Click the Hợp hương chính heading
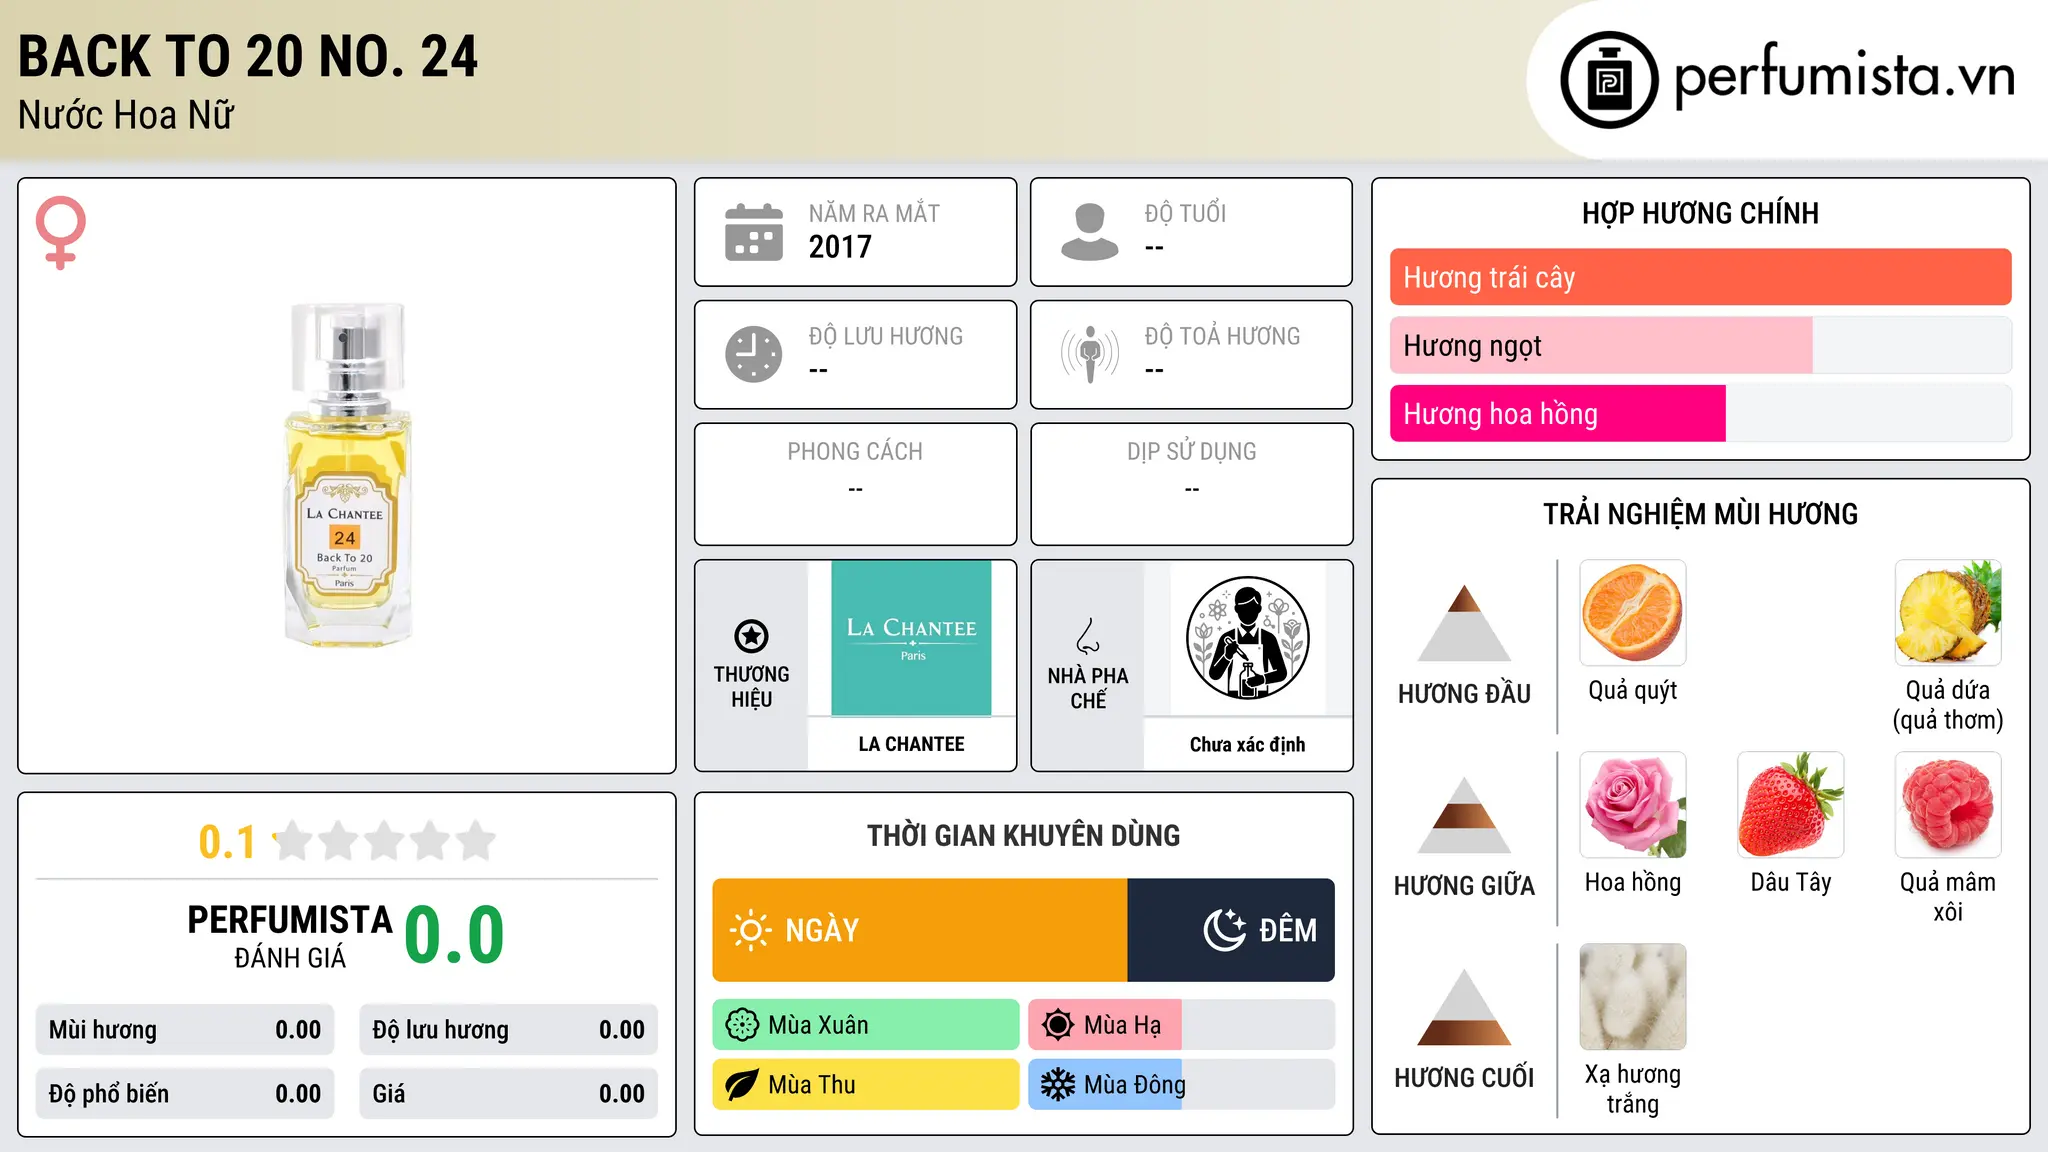2048x1152 pixels. (1700, 213)
